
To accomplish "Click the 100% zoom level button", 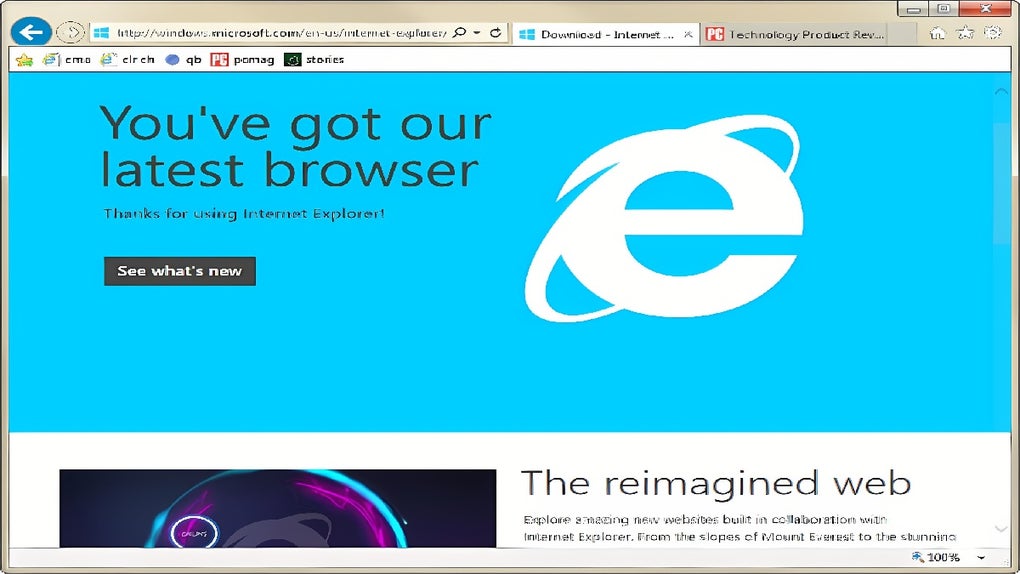I will 935,557.
